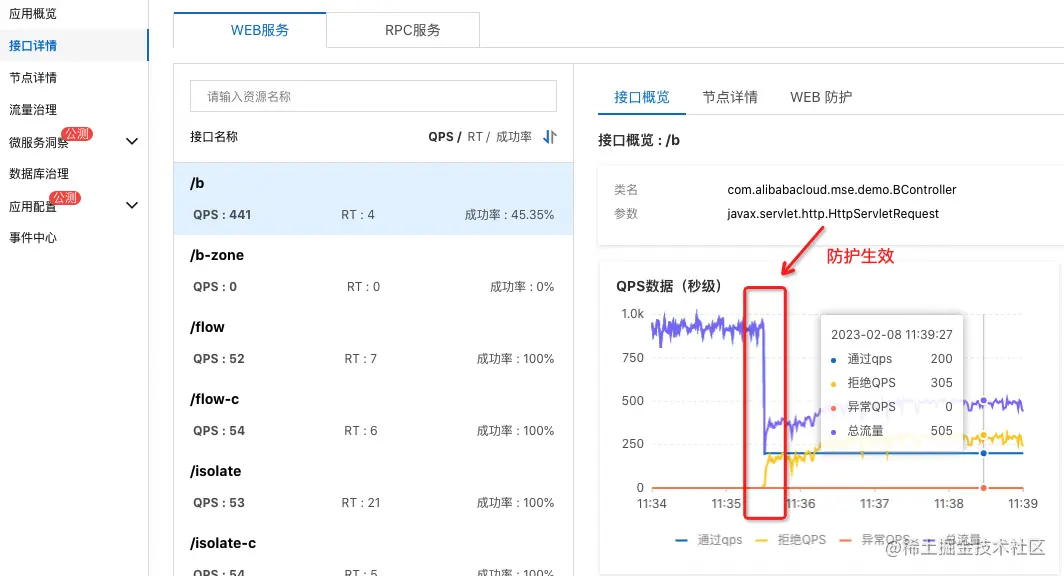Select the /isolate interface row
The height and width of the screenshot is (576, 1064).
coord(373,486)
